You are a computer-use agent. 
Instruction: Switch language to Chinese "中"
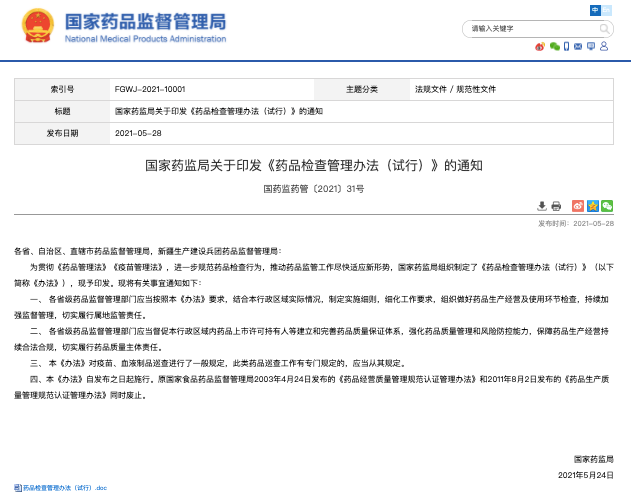tap(596, 9)
